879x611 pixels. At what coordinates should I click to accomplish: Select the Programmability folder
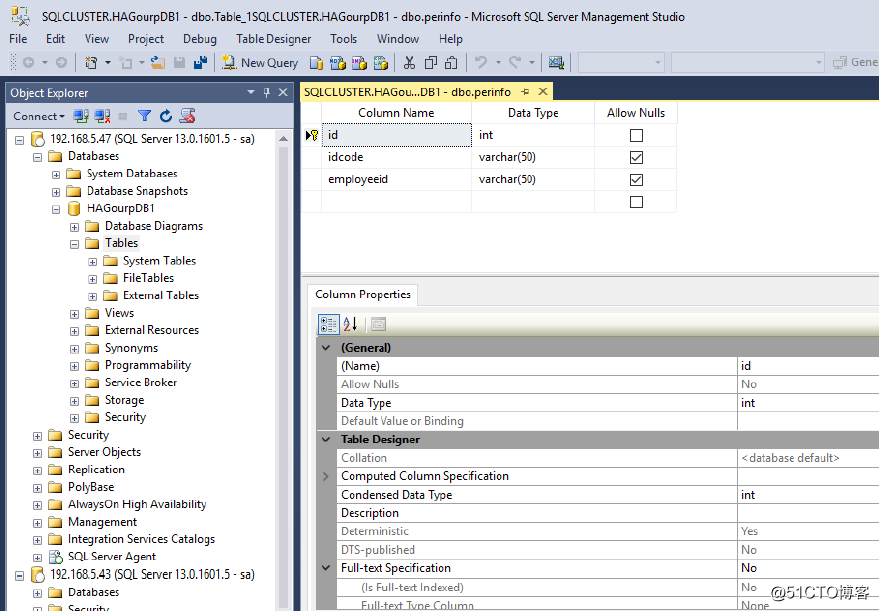coord(148,365)
